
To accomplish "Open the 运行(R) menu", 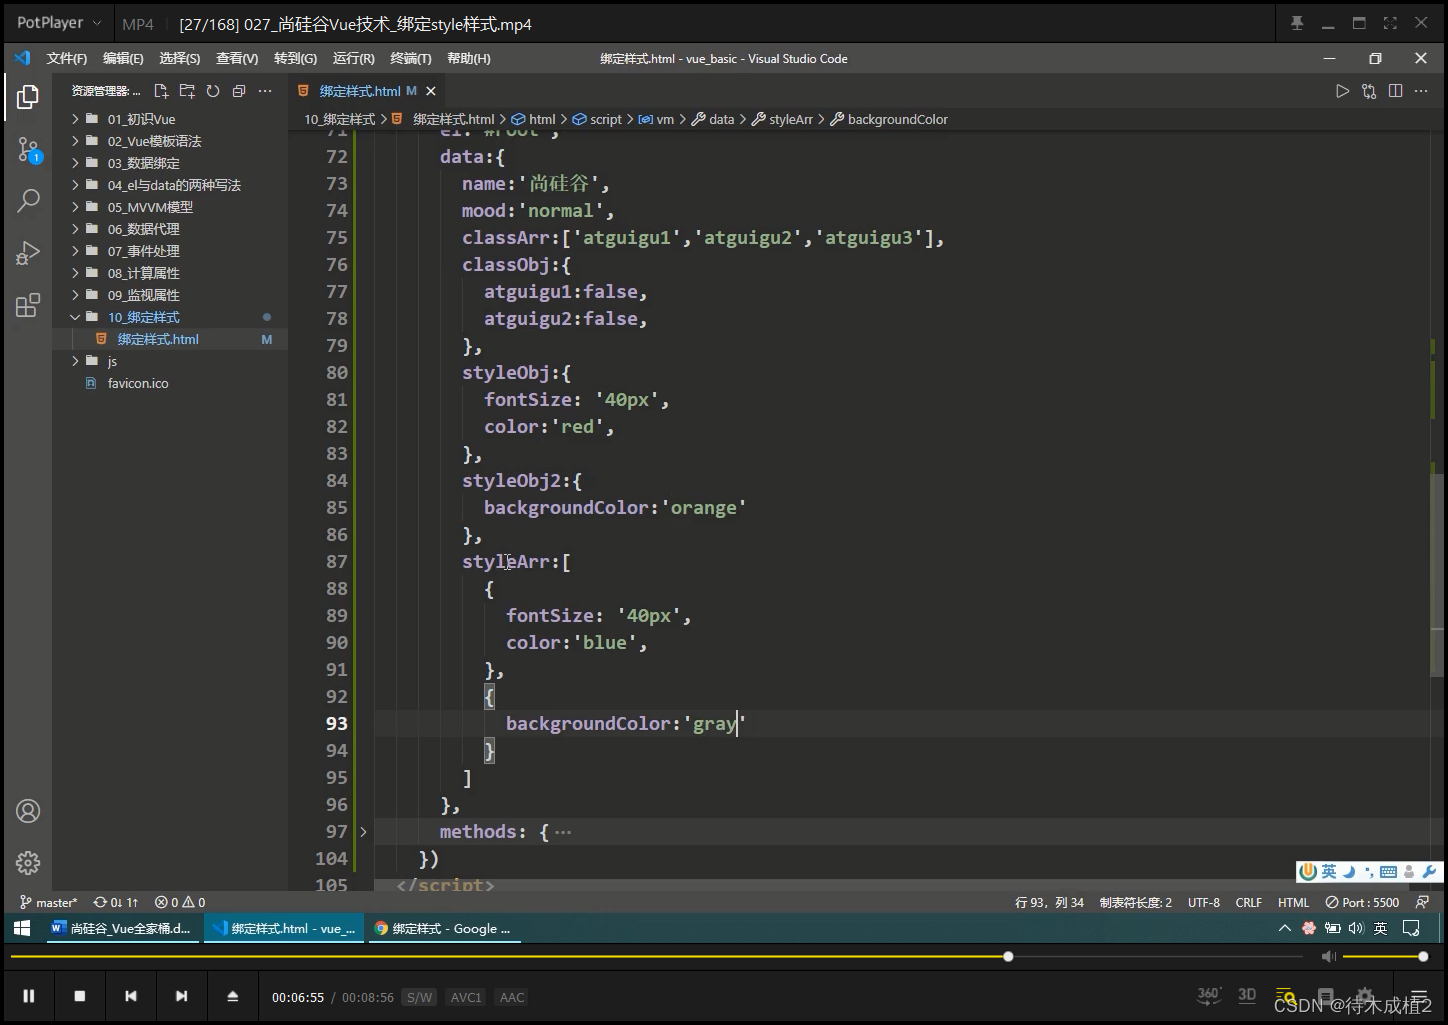I will coord(354,59).
